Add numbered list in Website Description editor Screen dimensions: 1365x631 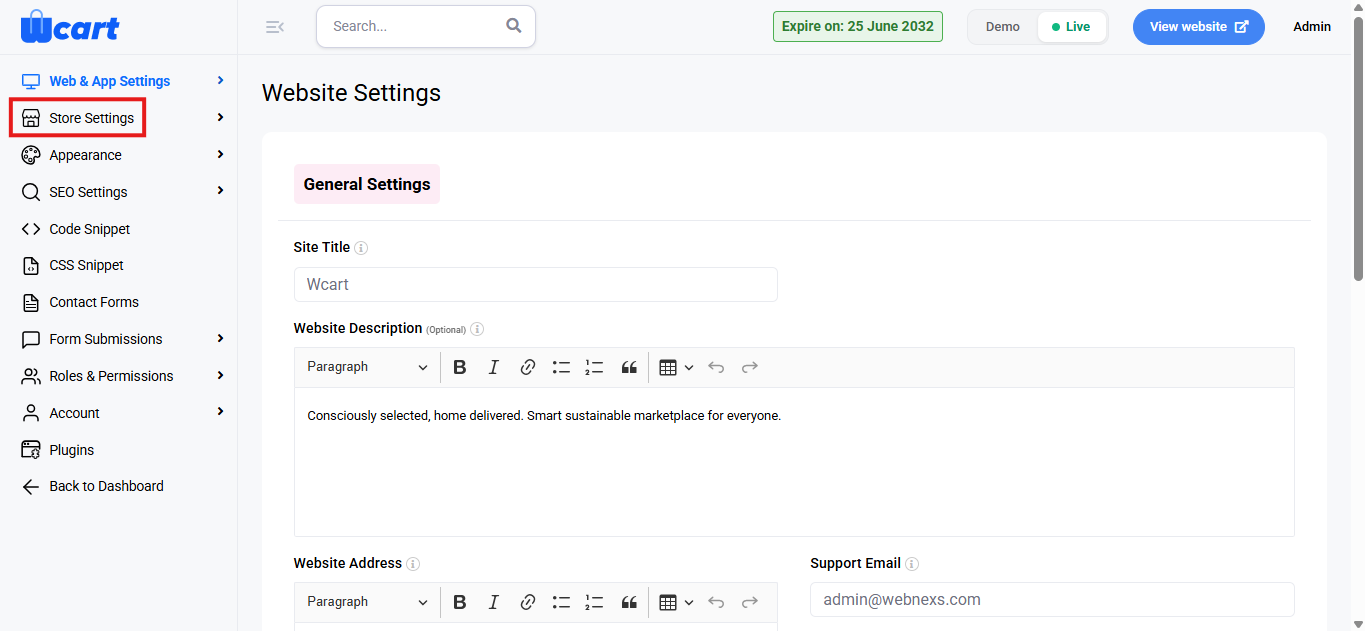pyautogui.click(x=594, y=367)
